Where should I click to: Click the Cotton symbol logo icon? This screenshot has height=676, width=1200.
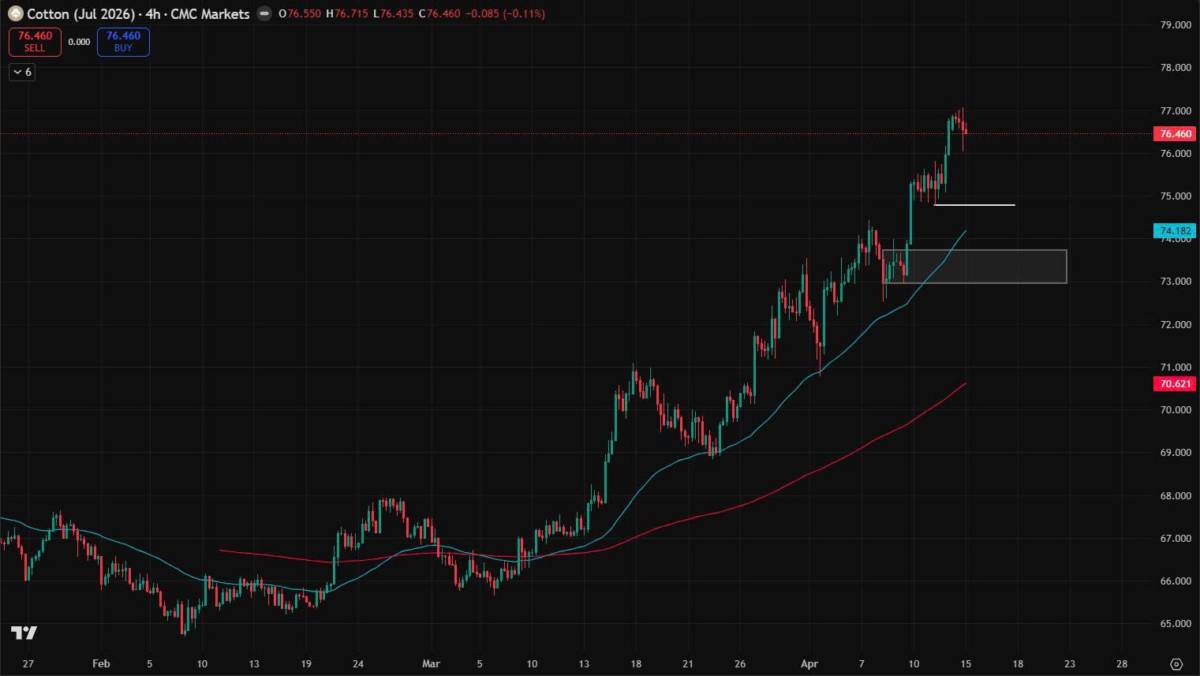click(15, 14)
